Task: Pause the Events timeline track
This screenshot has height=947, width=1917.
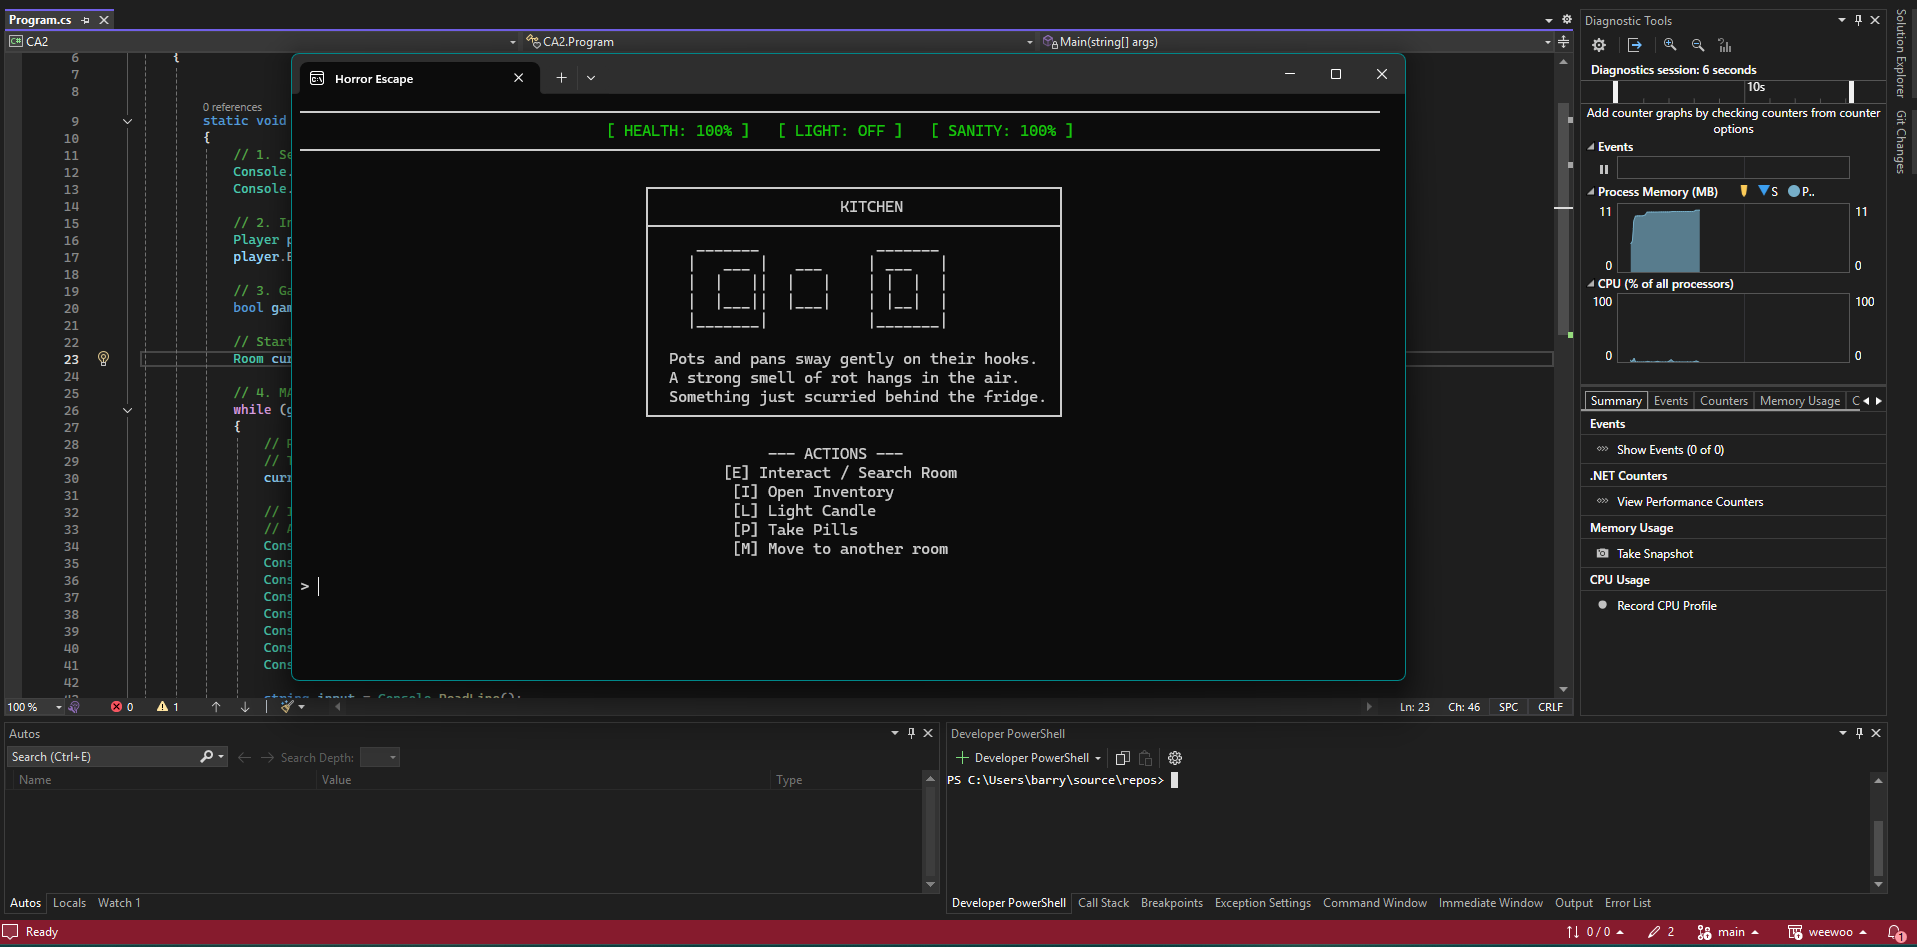Action: (1604, 169)
